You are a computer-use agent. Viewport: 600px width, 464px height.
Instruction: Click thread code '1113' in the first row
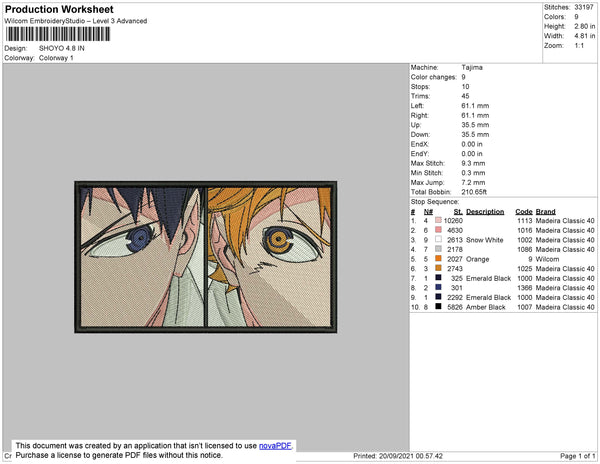[x=525, y=221]
